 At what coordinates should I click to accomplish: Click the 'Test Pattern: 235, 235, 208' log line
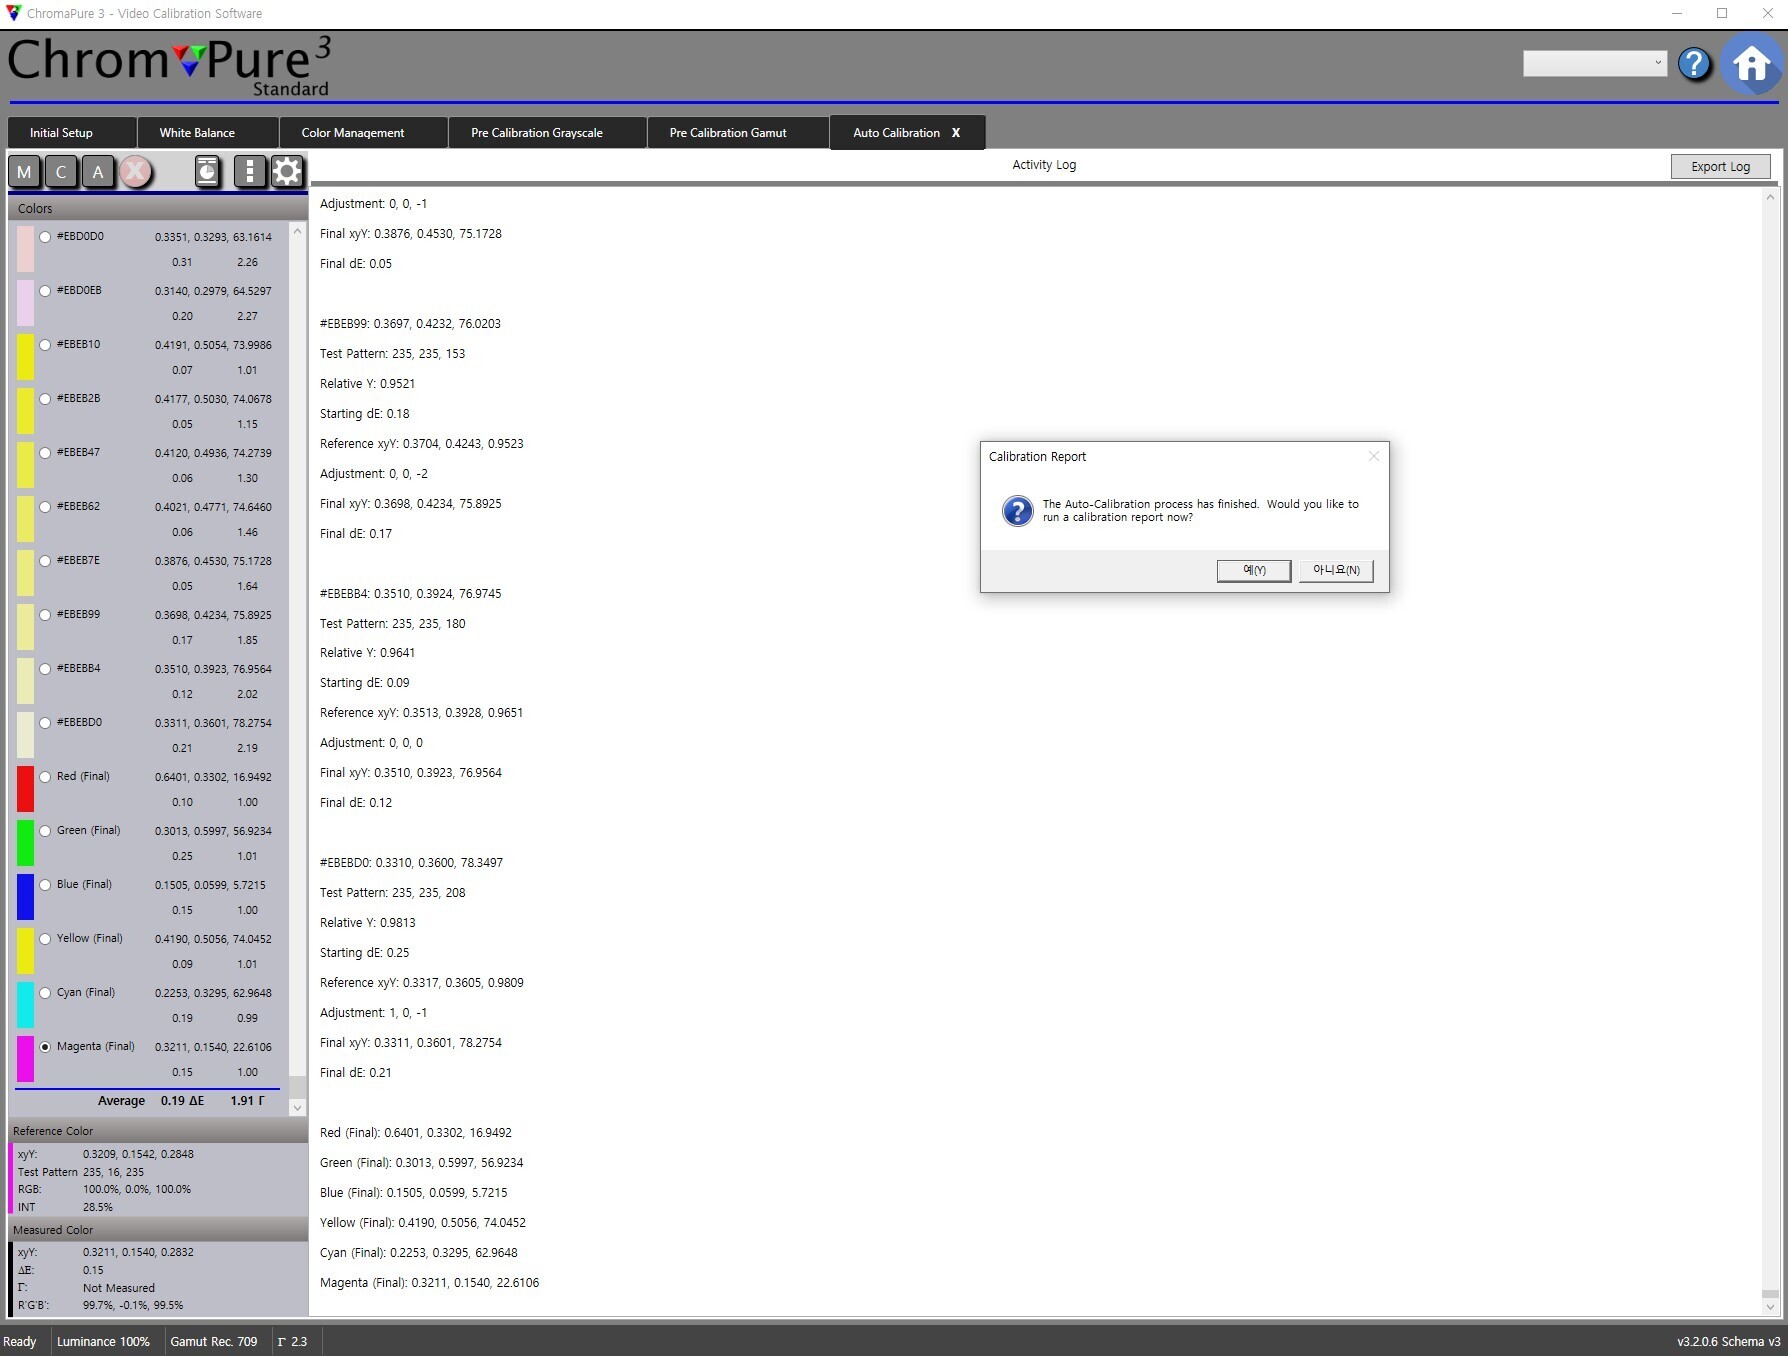click(x=392, y=893)
